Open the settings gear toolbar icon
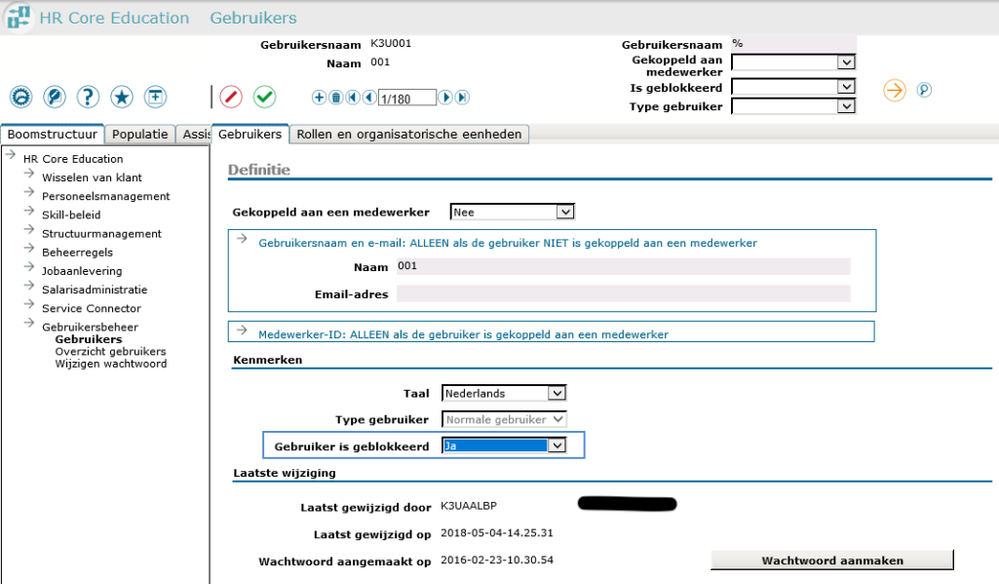This screenshot has width=999, height=584. tap(21, 97)
